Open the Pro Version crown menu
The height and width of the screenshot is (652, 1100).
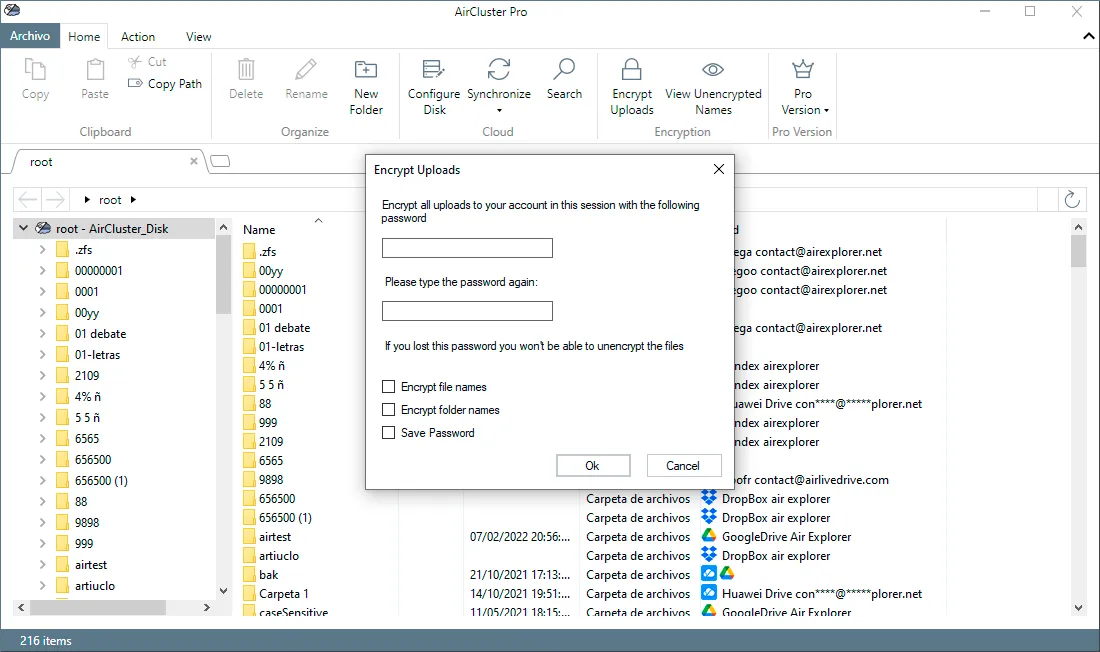(x=803, y=86)
